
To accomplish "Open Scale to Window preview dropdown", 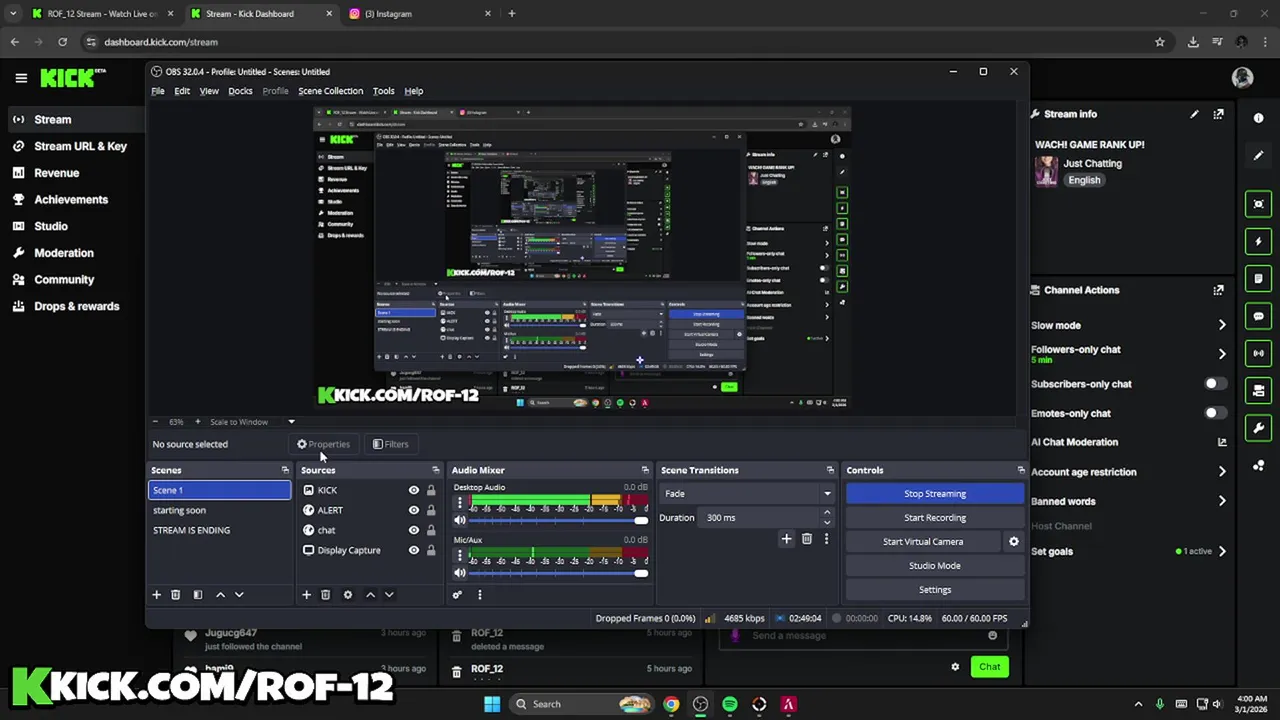I will pos(252,422).
